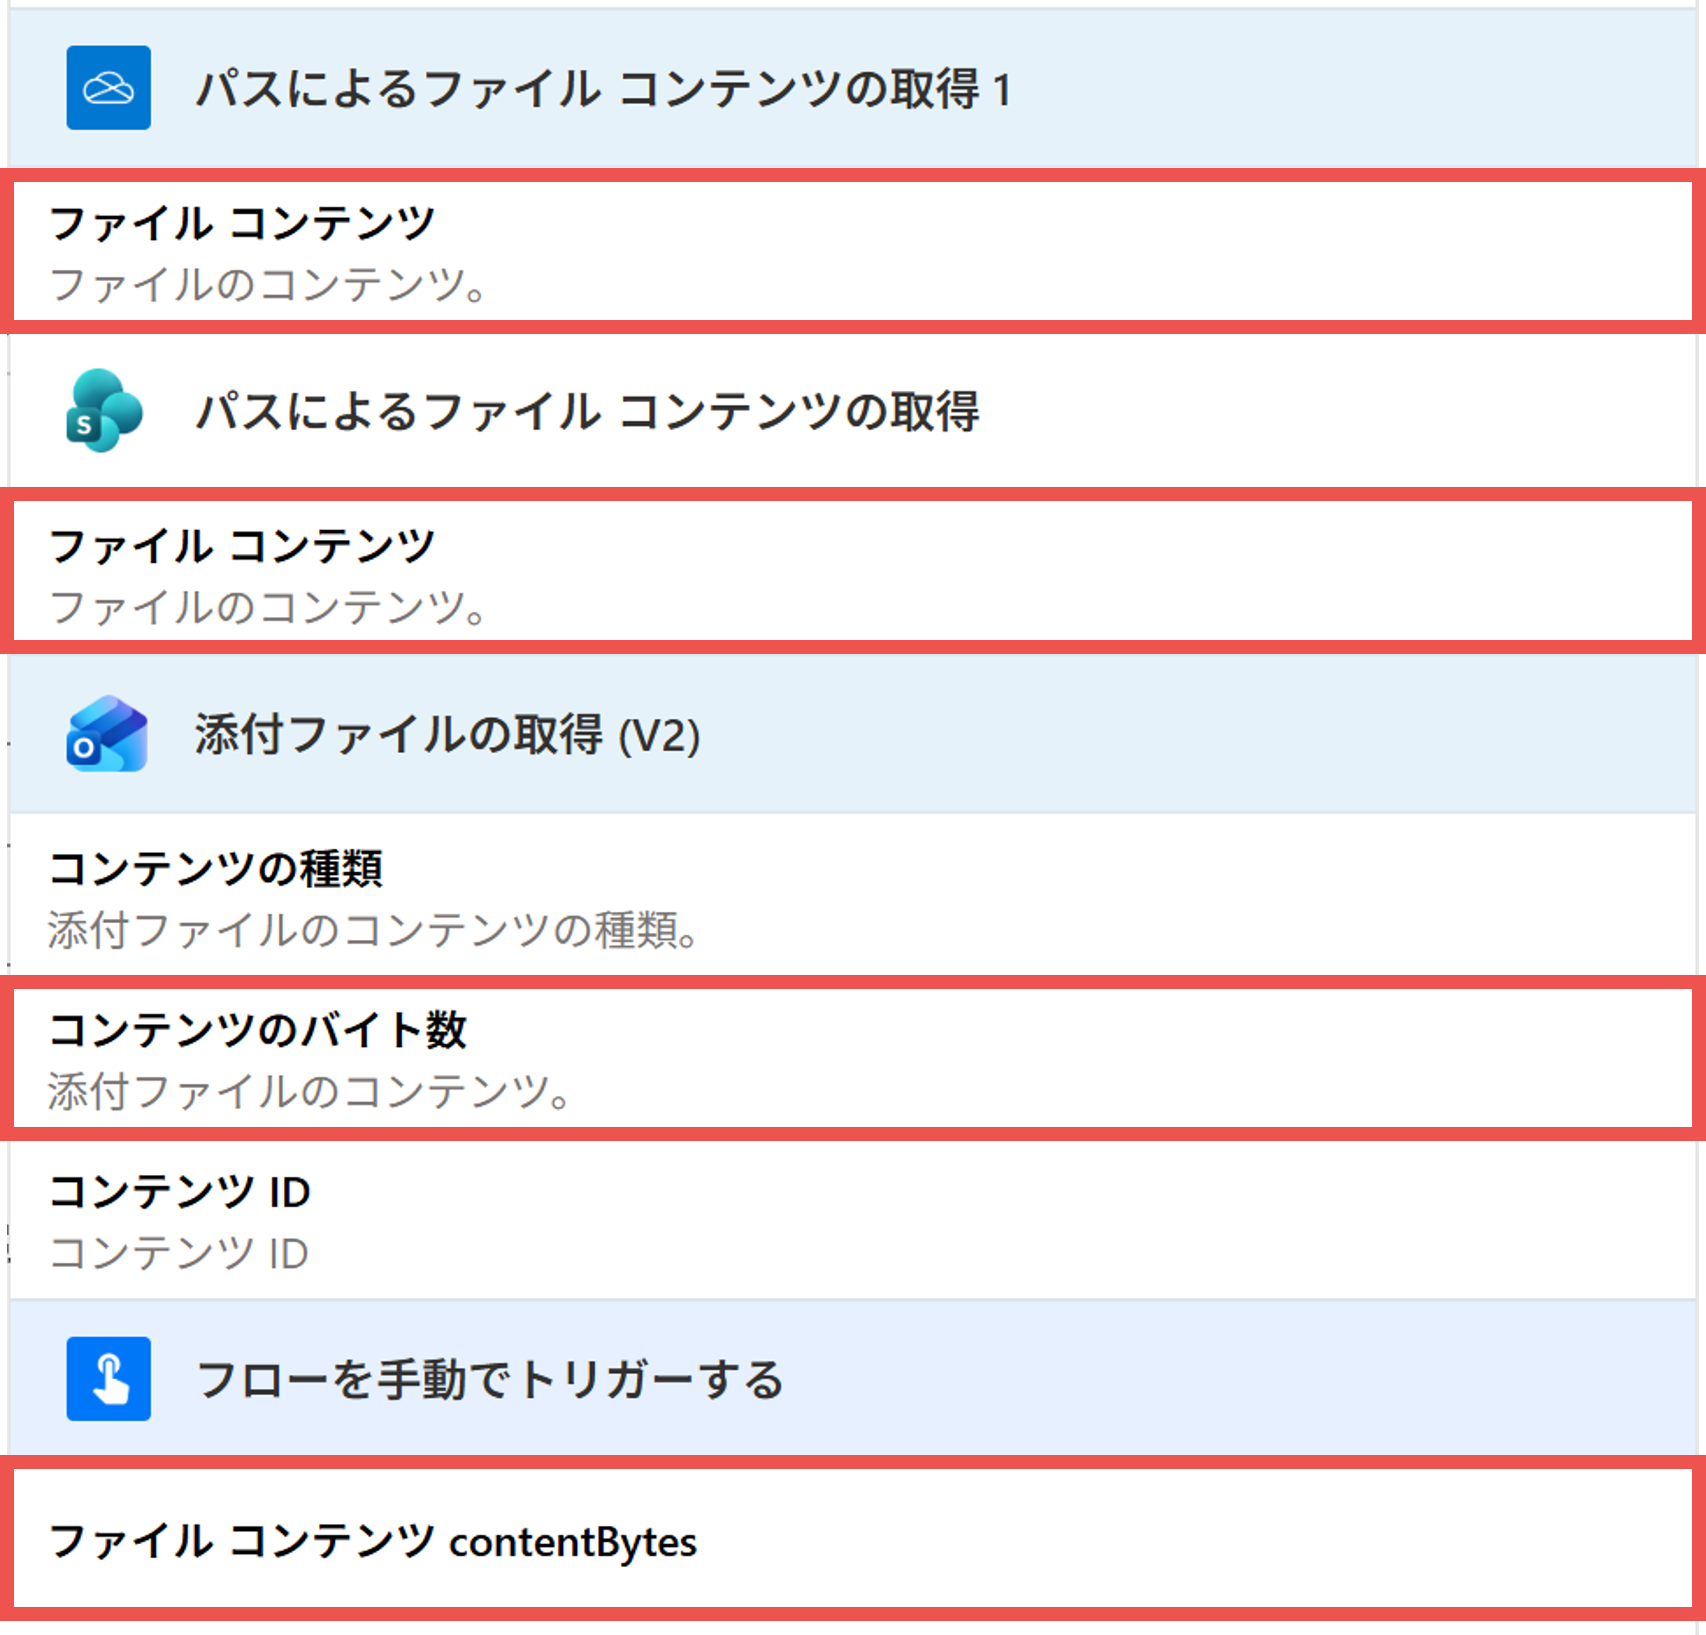The width and height of the screenshot is (1706, 1635).
Task: Click the Outlook connector icon
Action: point(107,733)
